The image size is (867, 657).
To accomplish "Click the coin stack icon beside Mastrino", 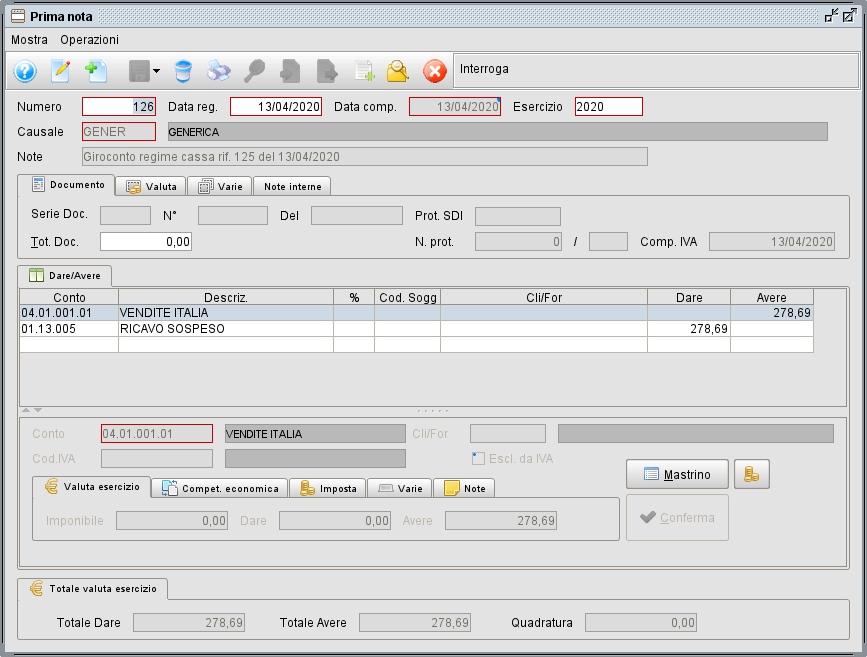I will (x=752, y=474).
